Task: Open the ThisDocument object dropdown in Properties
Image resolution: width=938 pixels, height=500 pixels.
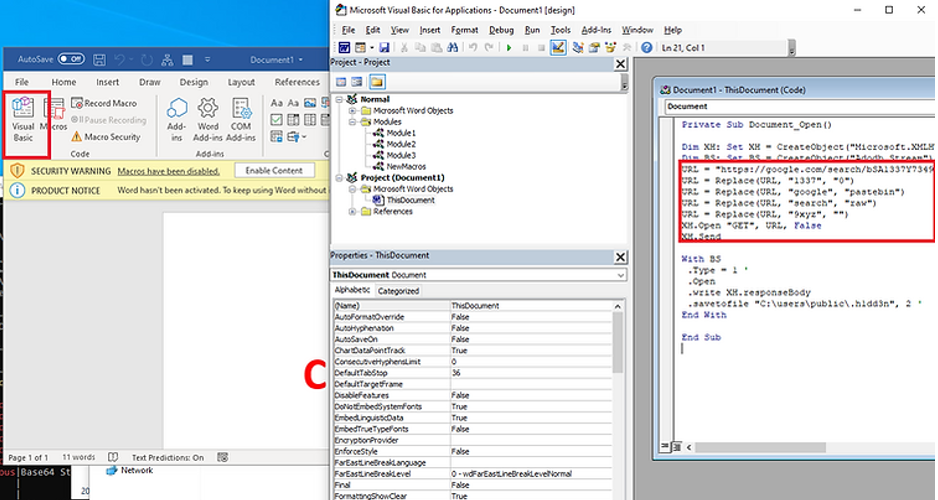Action: pyautogui.click(x=620, y=275)
